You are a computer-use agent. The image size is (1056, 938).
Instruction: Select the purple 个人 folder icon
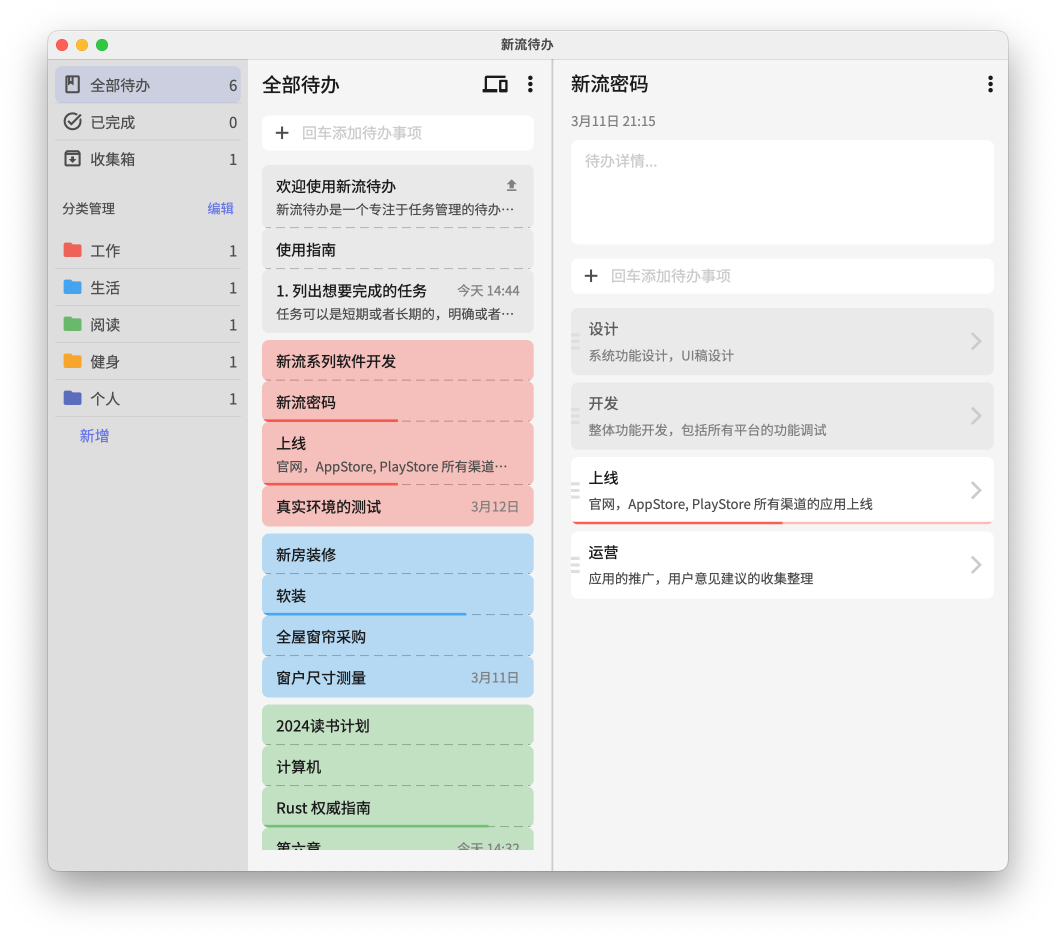(x=72, y=398)
